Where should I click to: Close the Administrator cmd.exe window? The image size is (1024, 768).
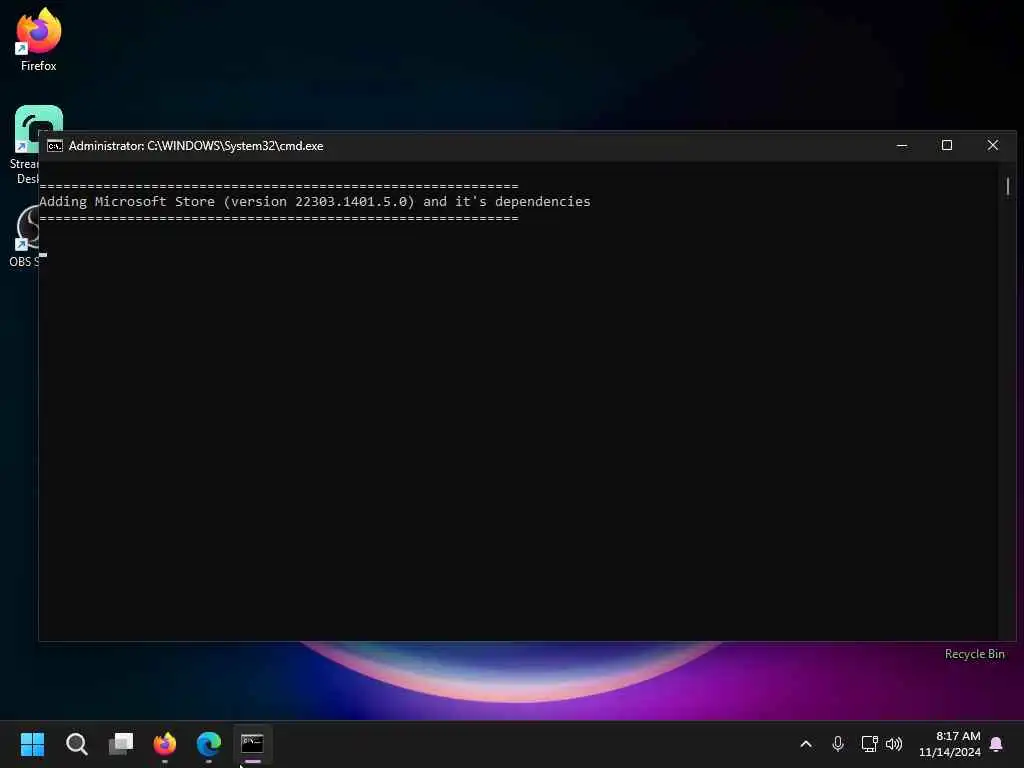[x=993, y=146]
